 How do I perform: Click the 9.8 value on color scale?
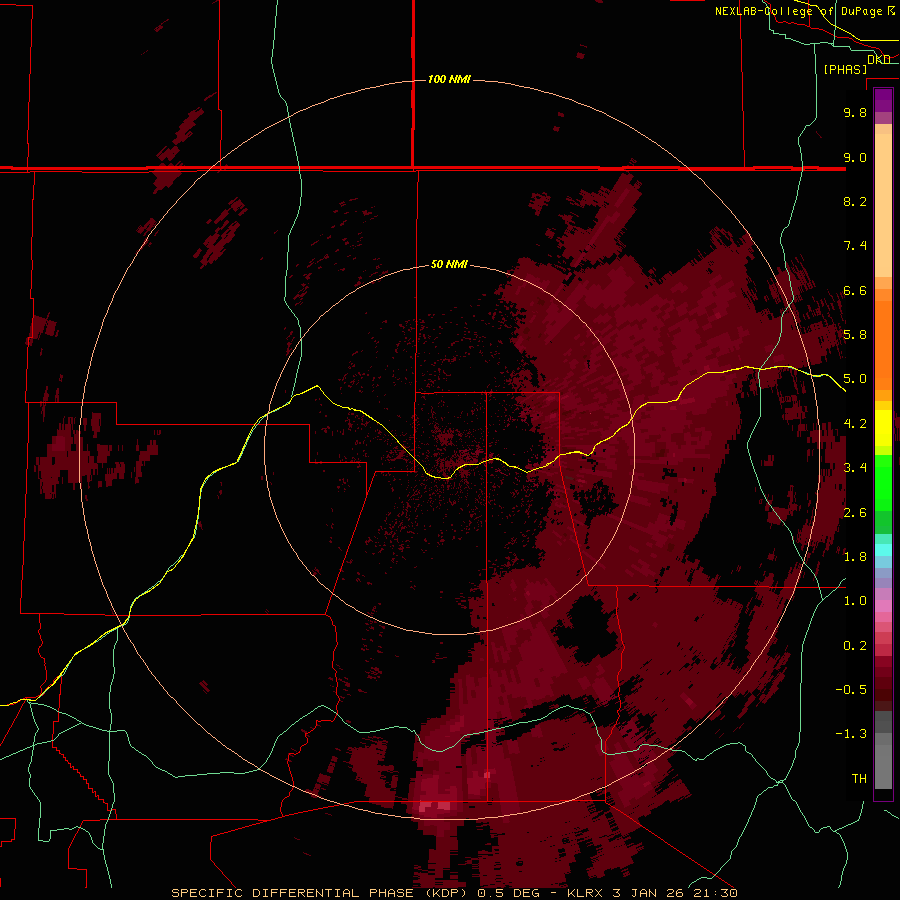[x=855, y=112]
